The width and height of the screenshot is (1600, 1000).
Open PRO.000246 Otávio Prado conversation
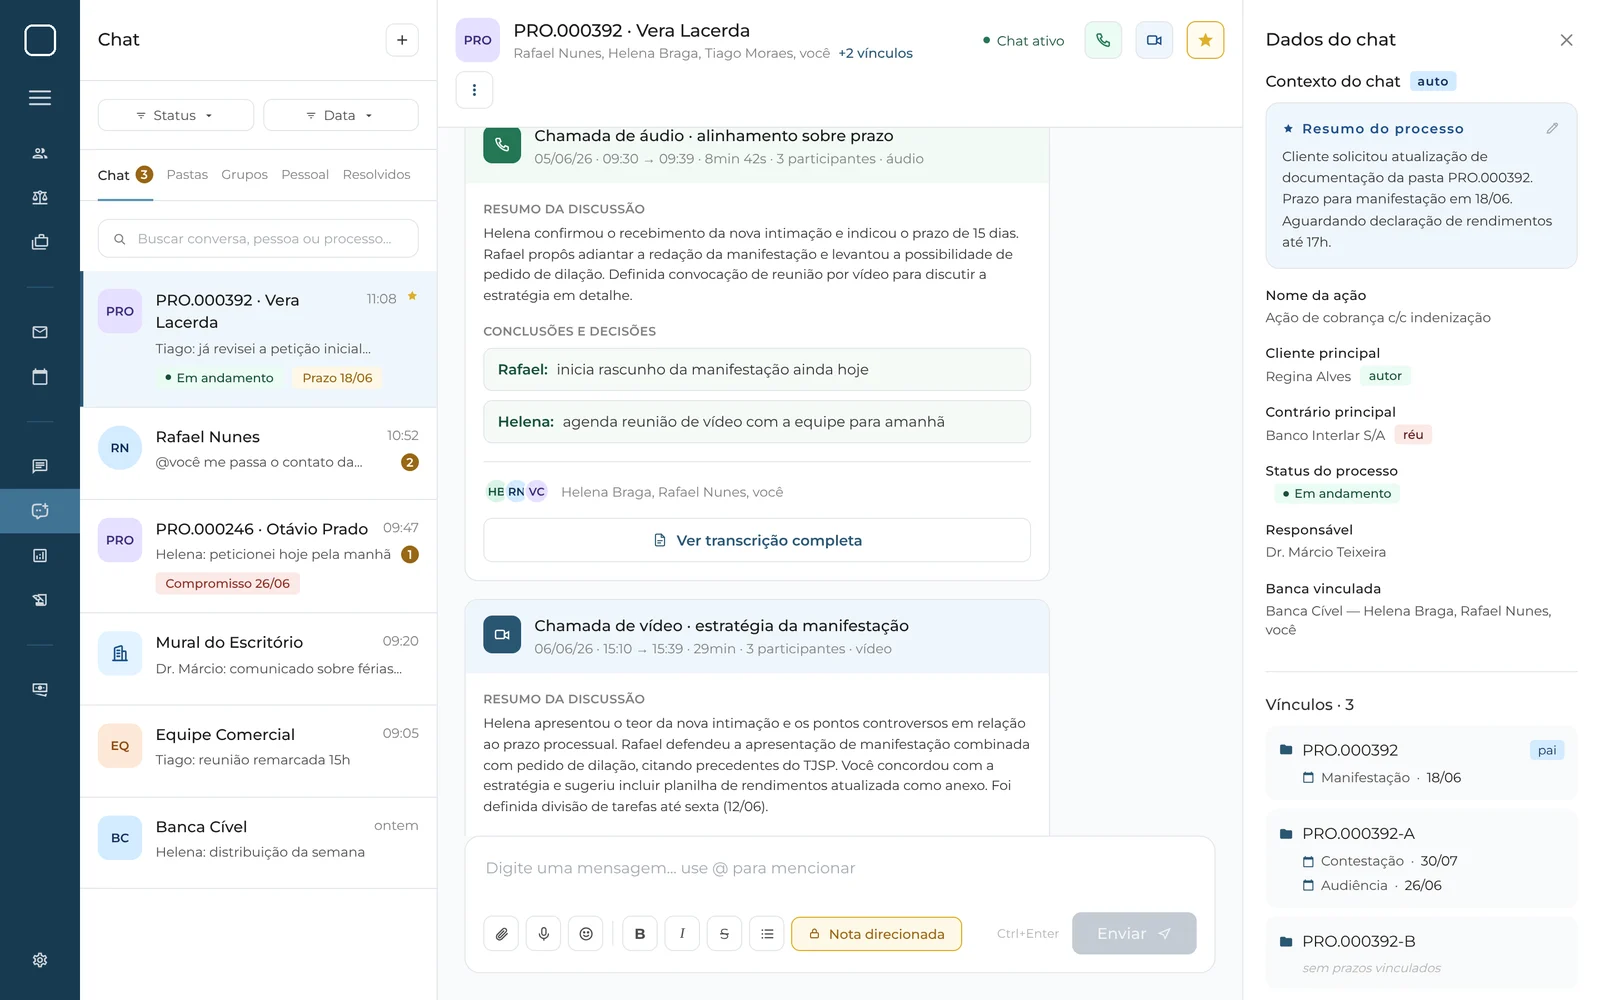point(258,556)
